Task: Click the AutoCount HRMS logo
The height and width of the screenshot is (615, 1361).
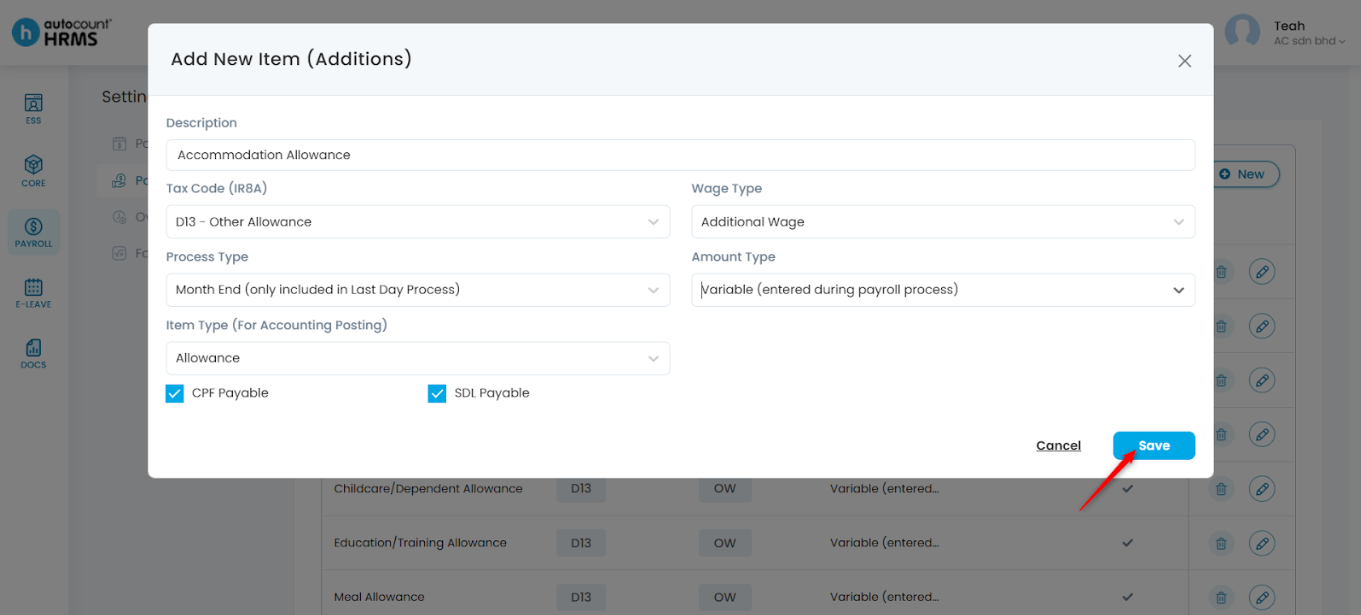Action: click(62, 32)
